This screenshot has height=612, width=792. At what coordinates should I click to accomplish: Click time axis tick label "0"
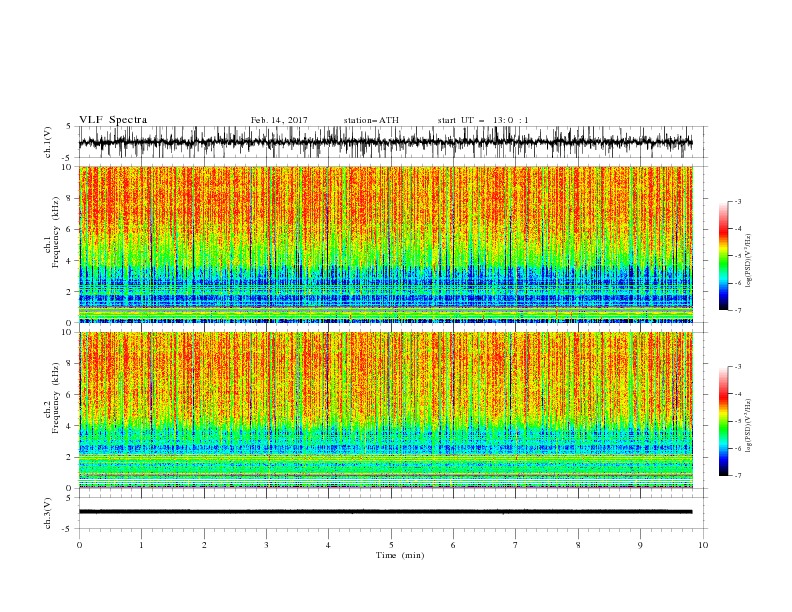tap(79, 545)
